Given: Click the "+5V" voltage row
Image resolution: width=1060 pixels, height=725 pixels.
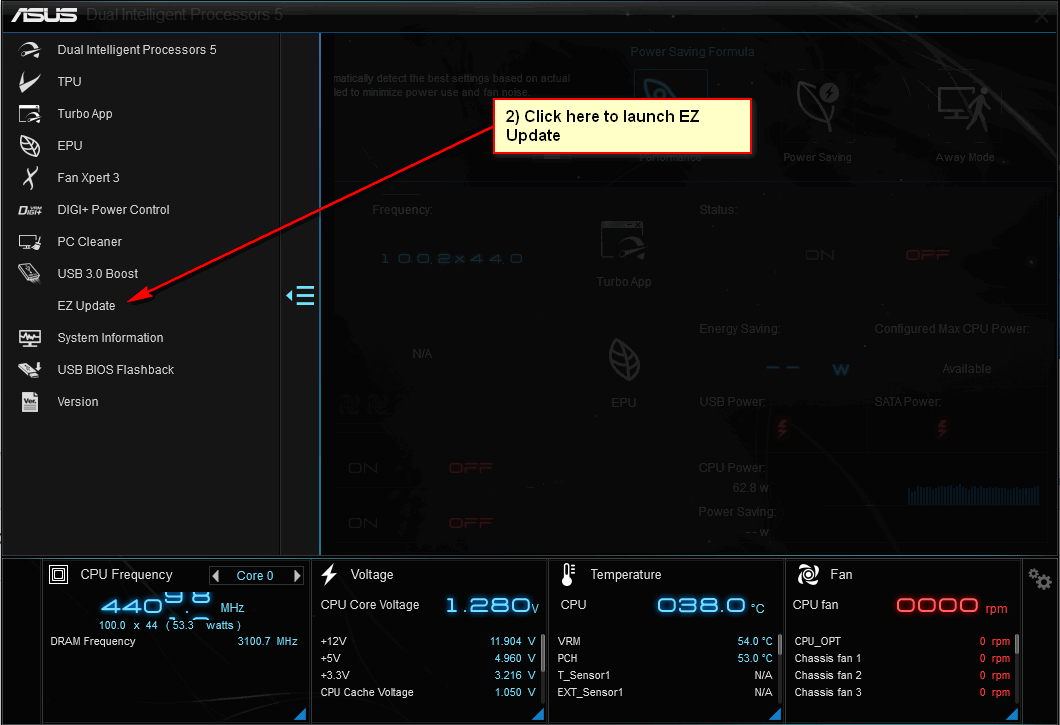Looking at the screenshot, I should click(x=428, y=658).
